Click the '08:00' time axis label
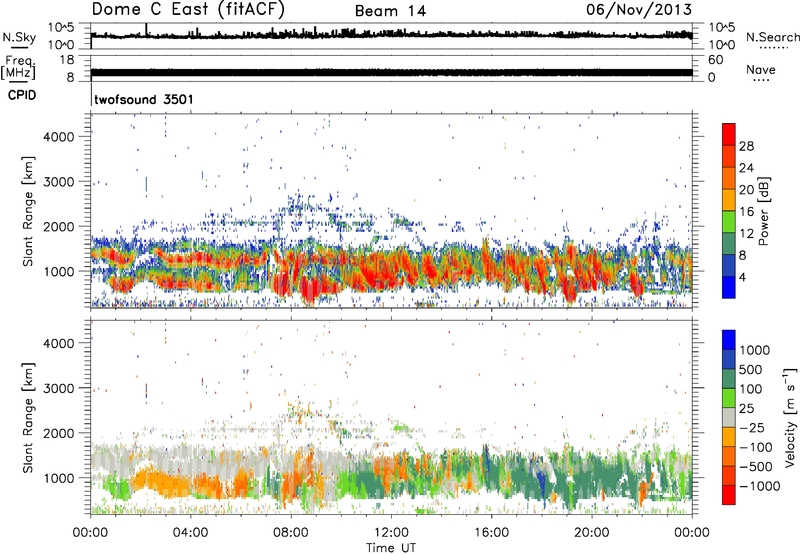 click(x=291, y=533)
